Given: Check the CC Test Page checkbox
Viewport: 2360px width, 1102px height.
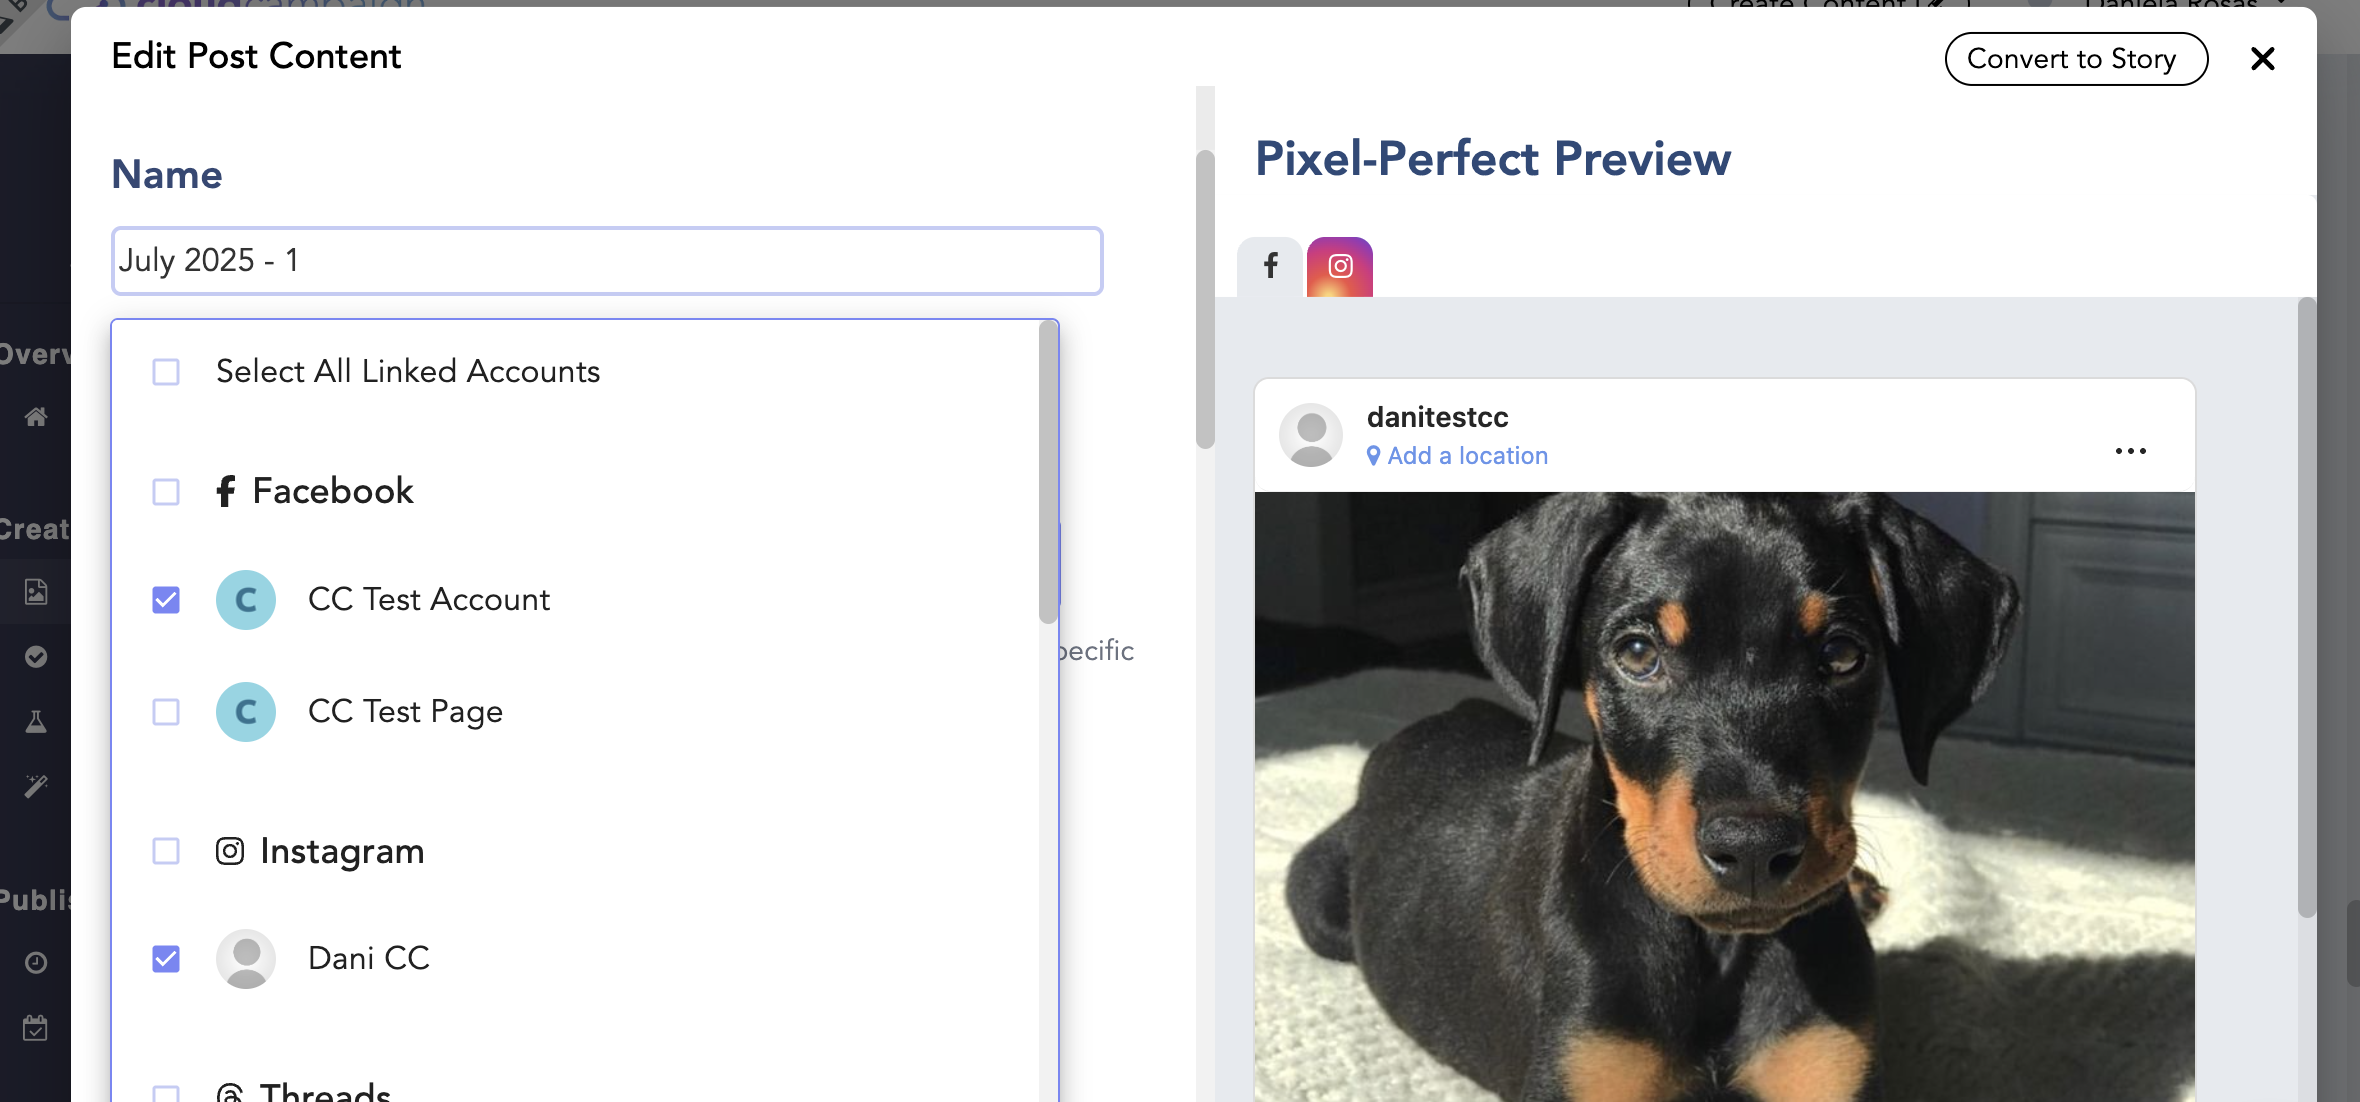Looking at the screenshot, I should point(166,712).
